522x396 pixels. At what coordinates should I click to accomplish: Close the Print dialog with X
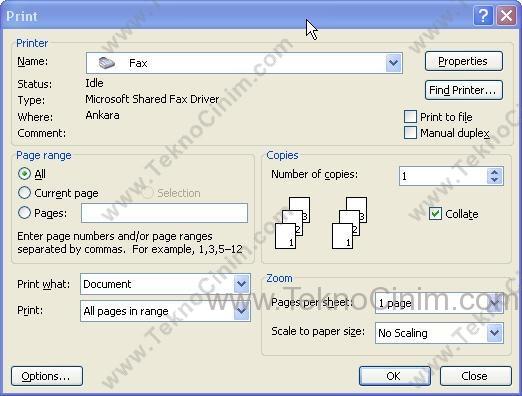pyautogui.click(x=506, y=16)
